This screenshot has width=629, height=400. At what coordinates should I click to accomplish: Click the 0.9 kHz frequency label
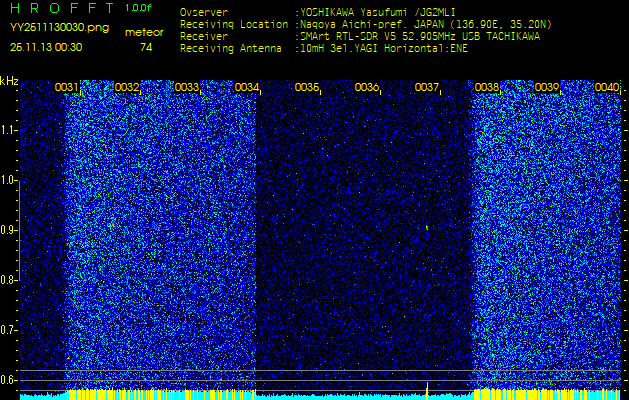pos(7,230)
